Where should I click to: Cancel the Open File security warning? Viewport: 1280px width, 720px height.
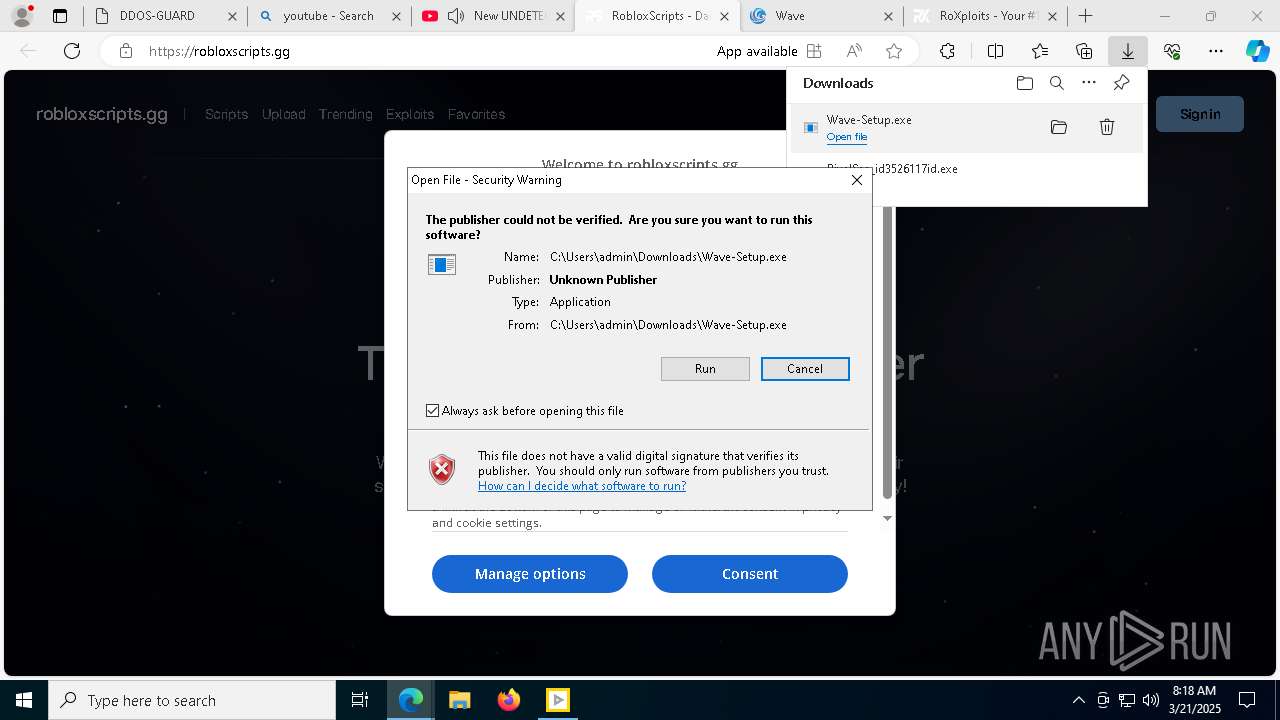point(805,369)
